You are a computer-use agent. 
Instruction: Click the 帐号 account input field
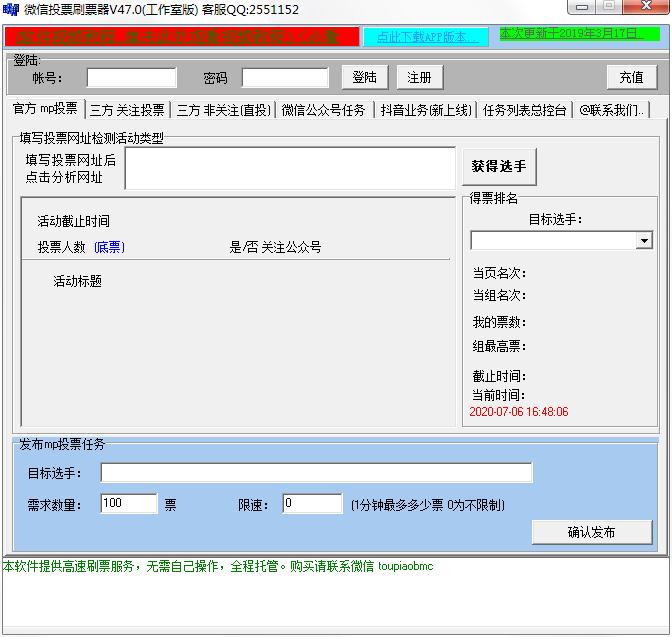click(x=131, y=78)
